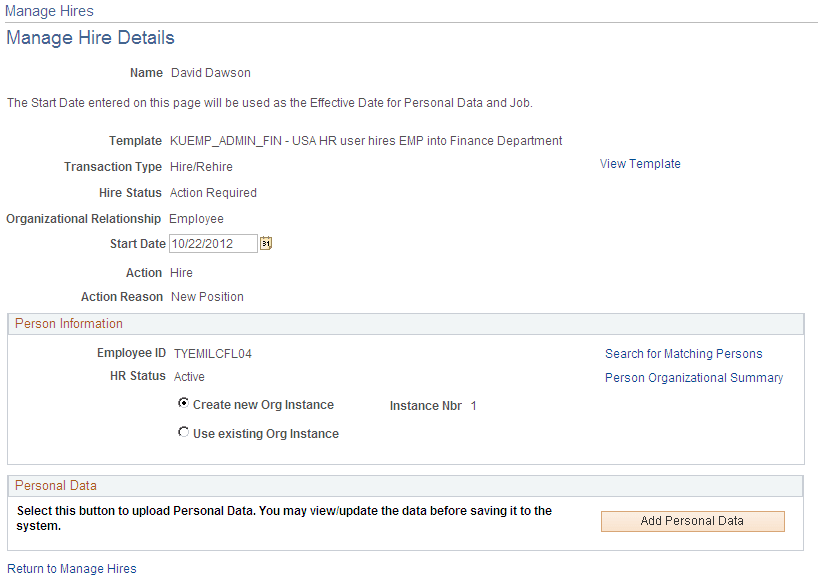Viewport: 818px width, 579px height.
Task: Open Search for Matching Persons for David Dawson
Action: coord(683,353)
